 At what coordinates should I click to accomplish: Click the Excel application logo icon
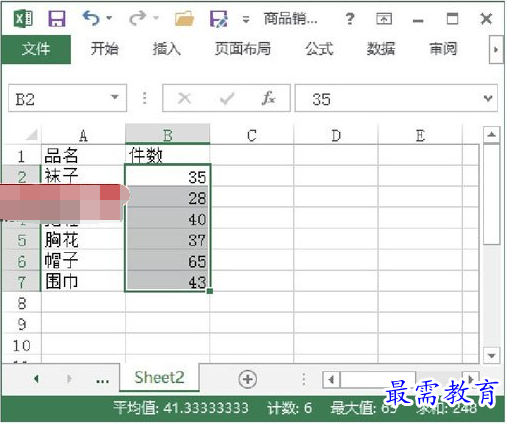(x=23, y=19)
